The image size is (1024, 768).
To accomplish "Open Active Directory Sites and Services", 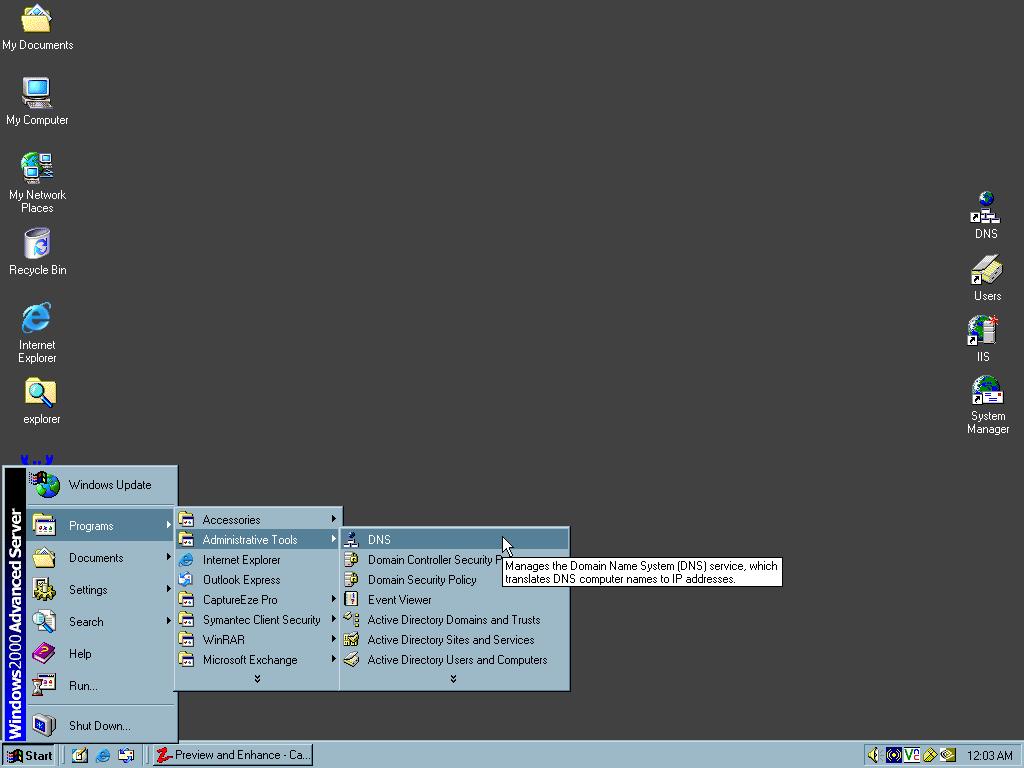I will [455, 640].
